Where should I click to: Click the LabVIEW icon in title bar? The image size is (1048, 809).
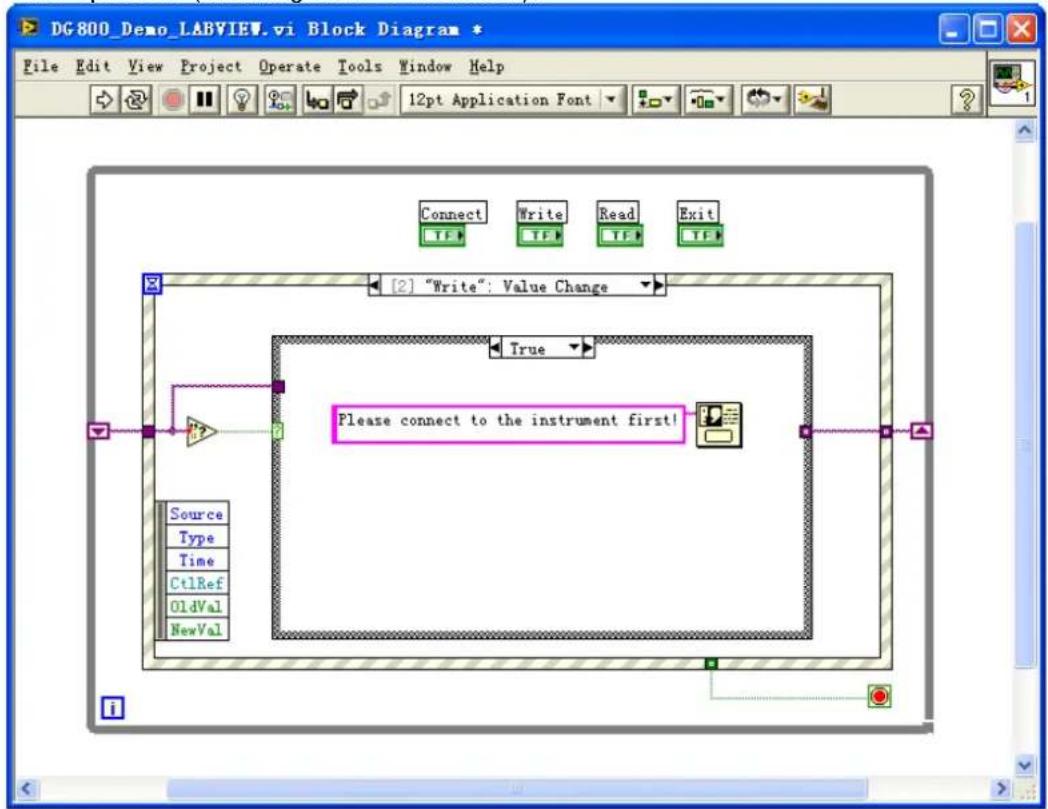tap(29, 28)
